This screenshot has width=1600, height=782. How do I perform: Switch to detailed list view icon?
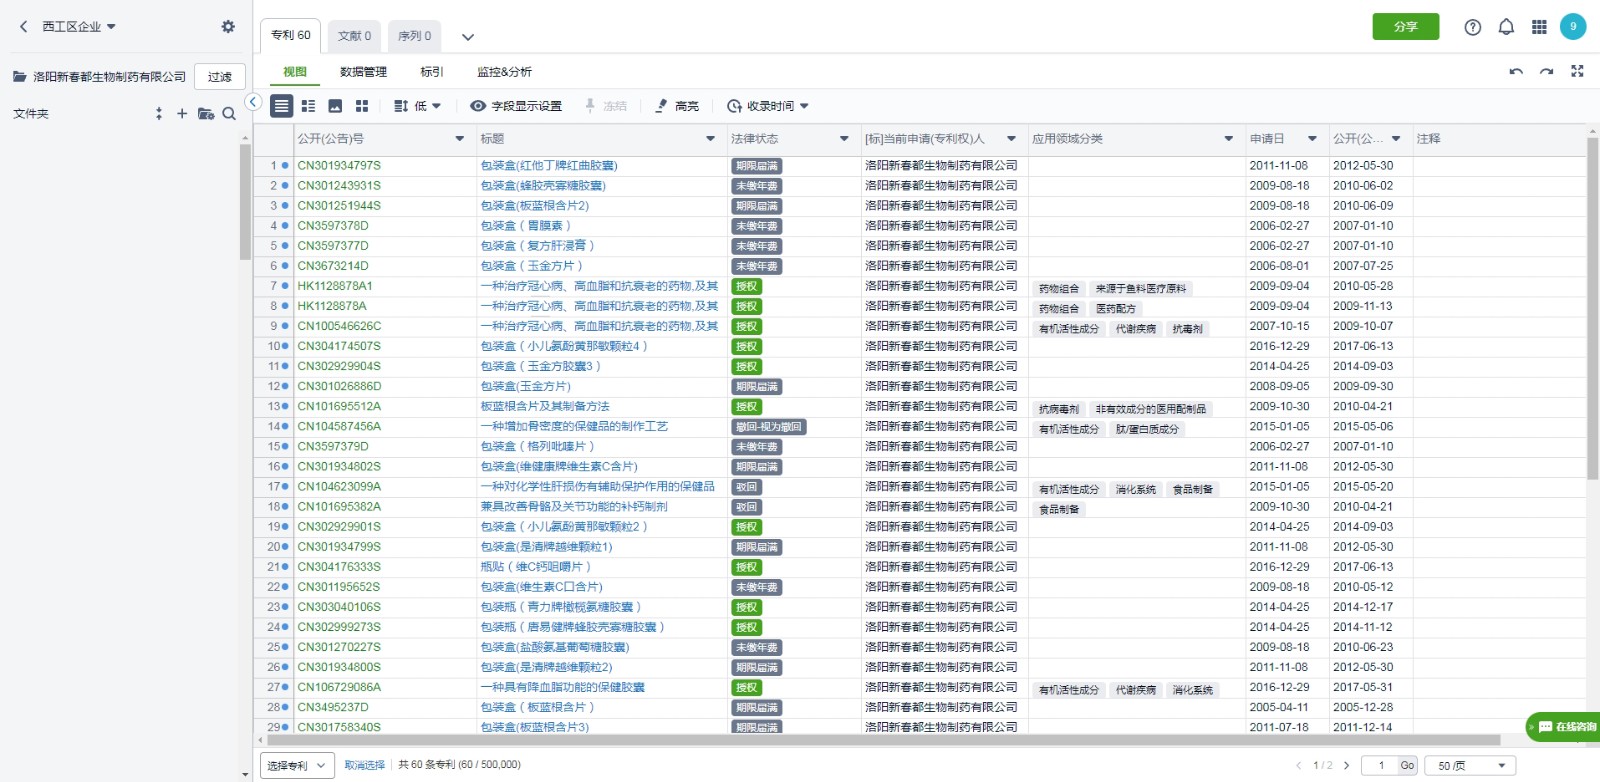coord(308,105)
